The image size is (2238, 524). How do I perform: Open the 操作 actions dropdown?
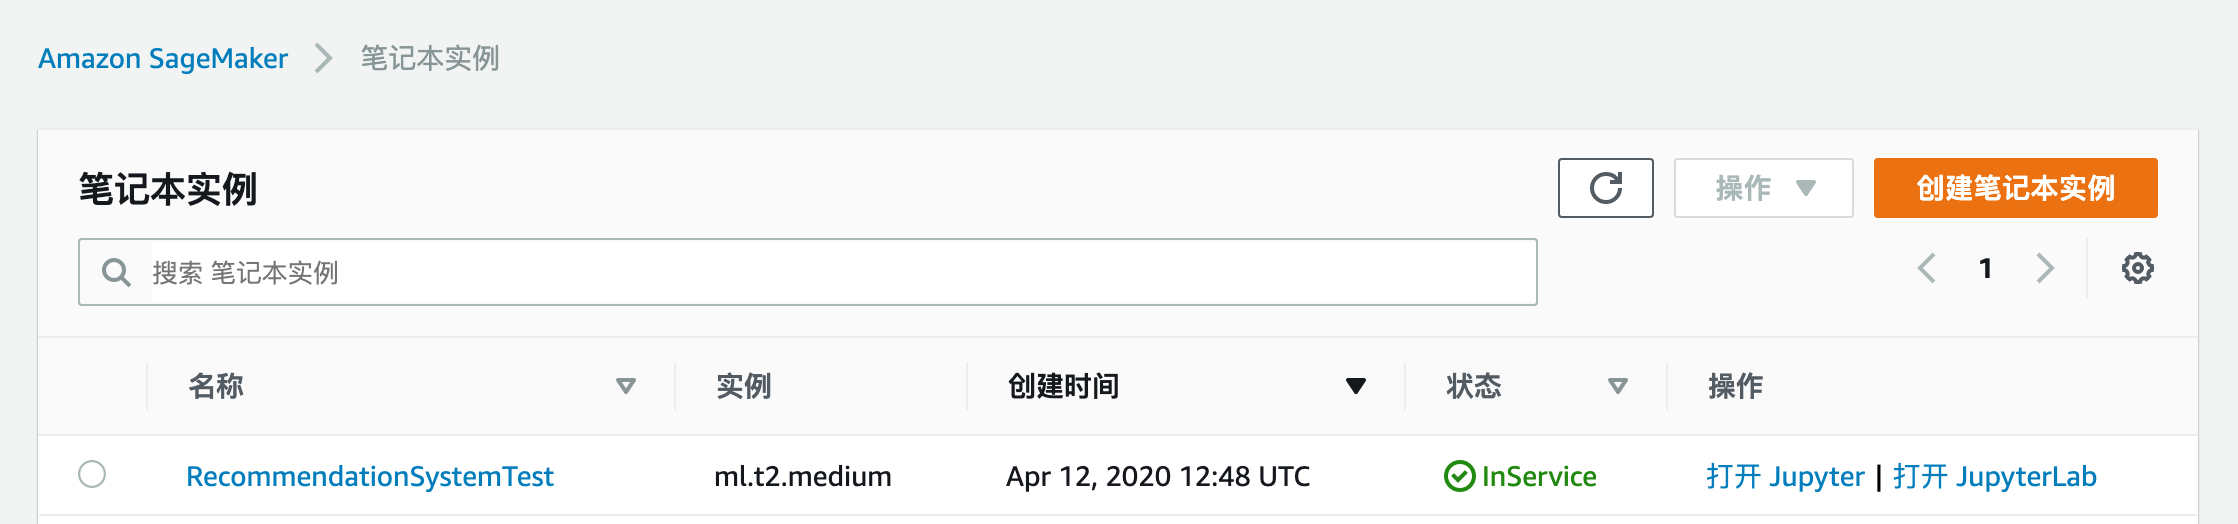[1763, 188]
